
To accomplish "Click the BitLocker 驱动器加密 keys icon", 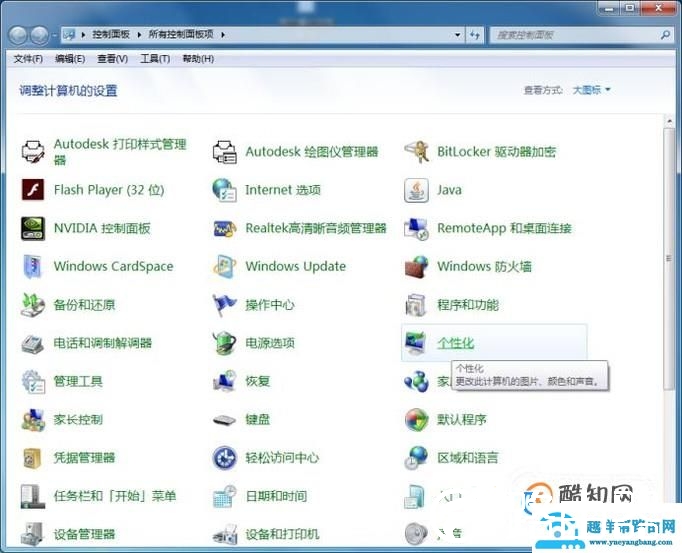I will [417, 151].
